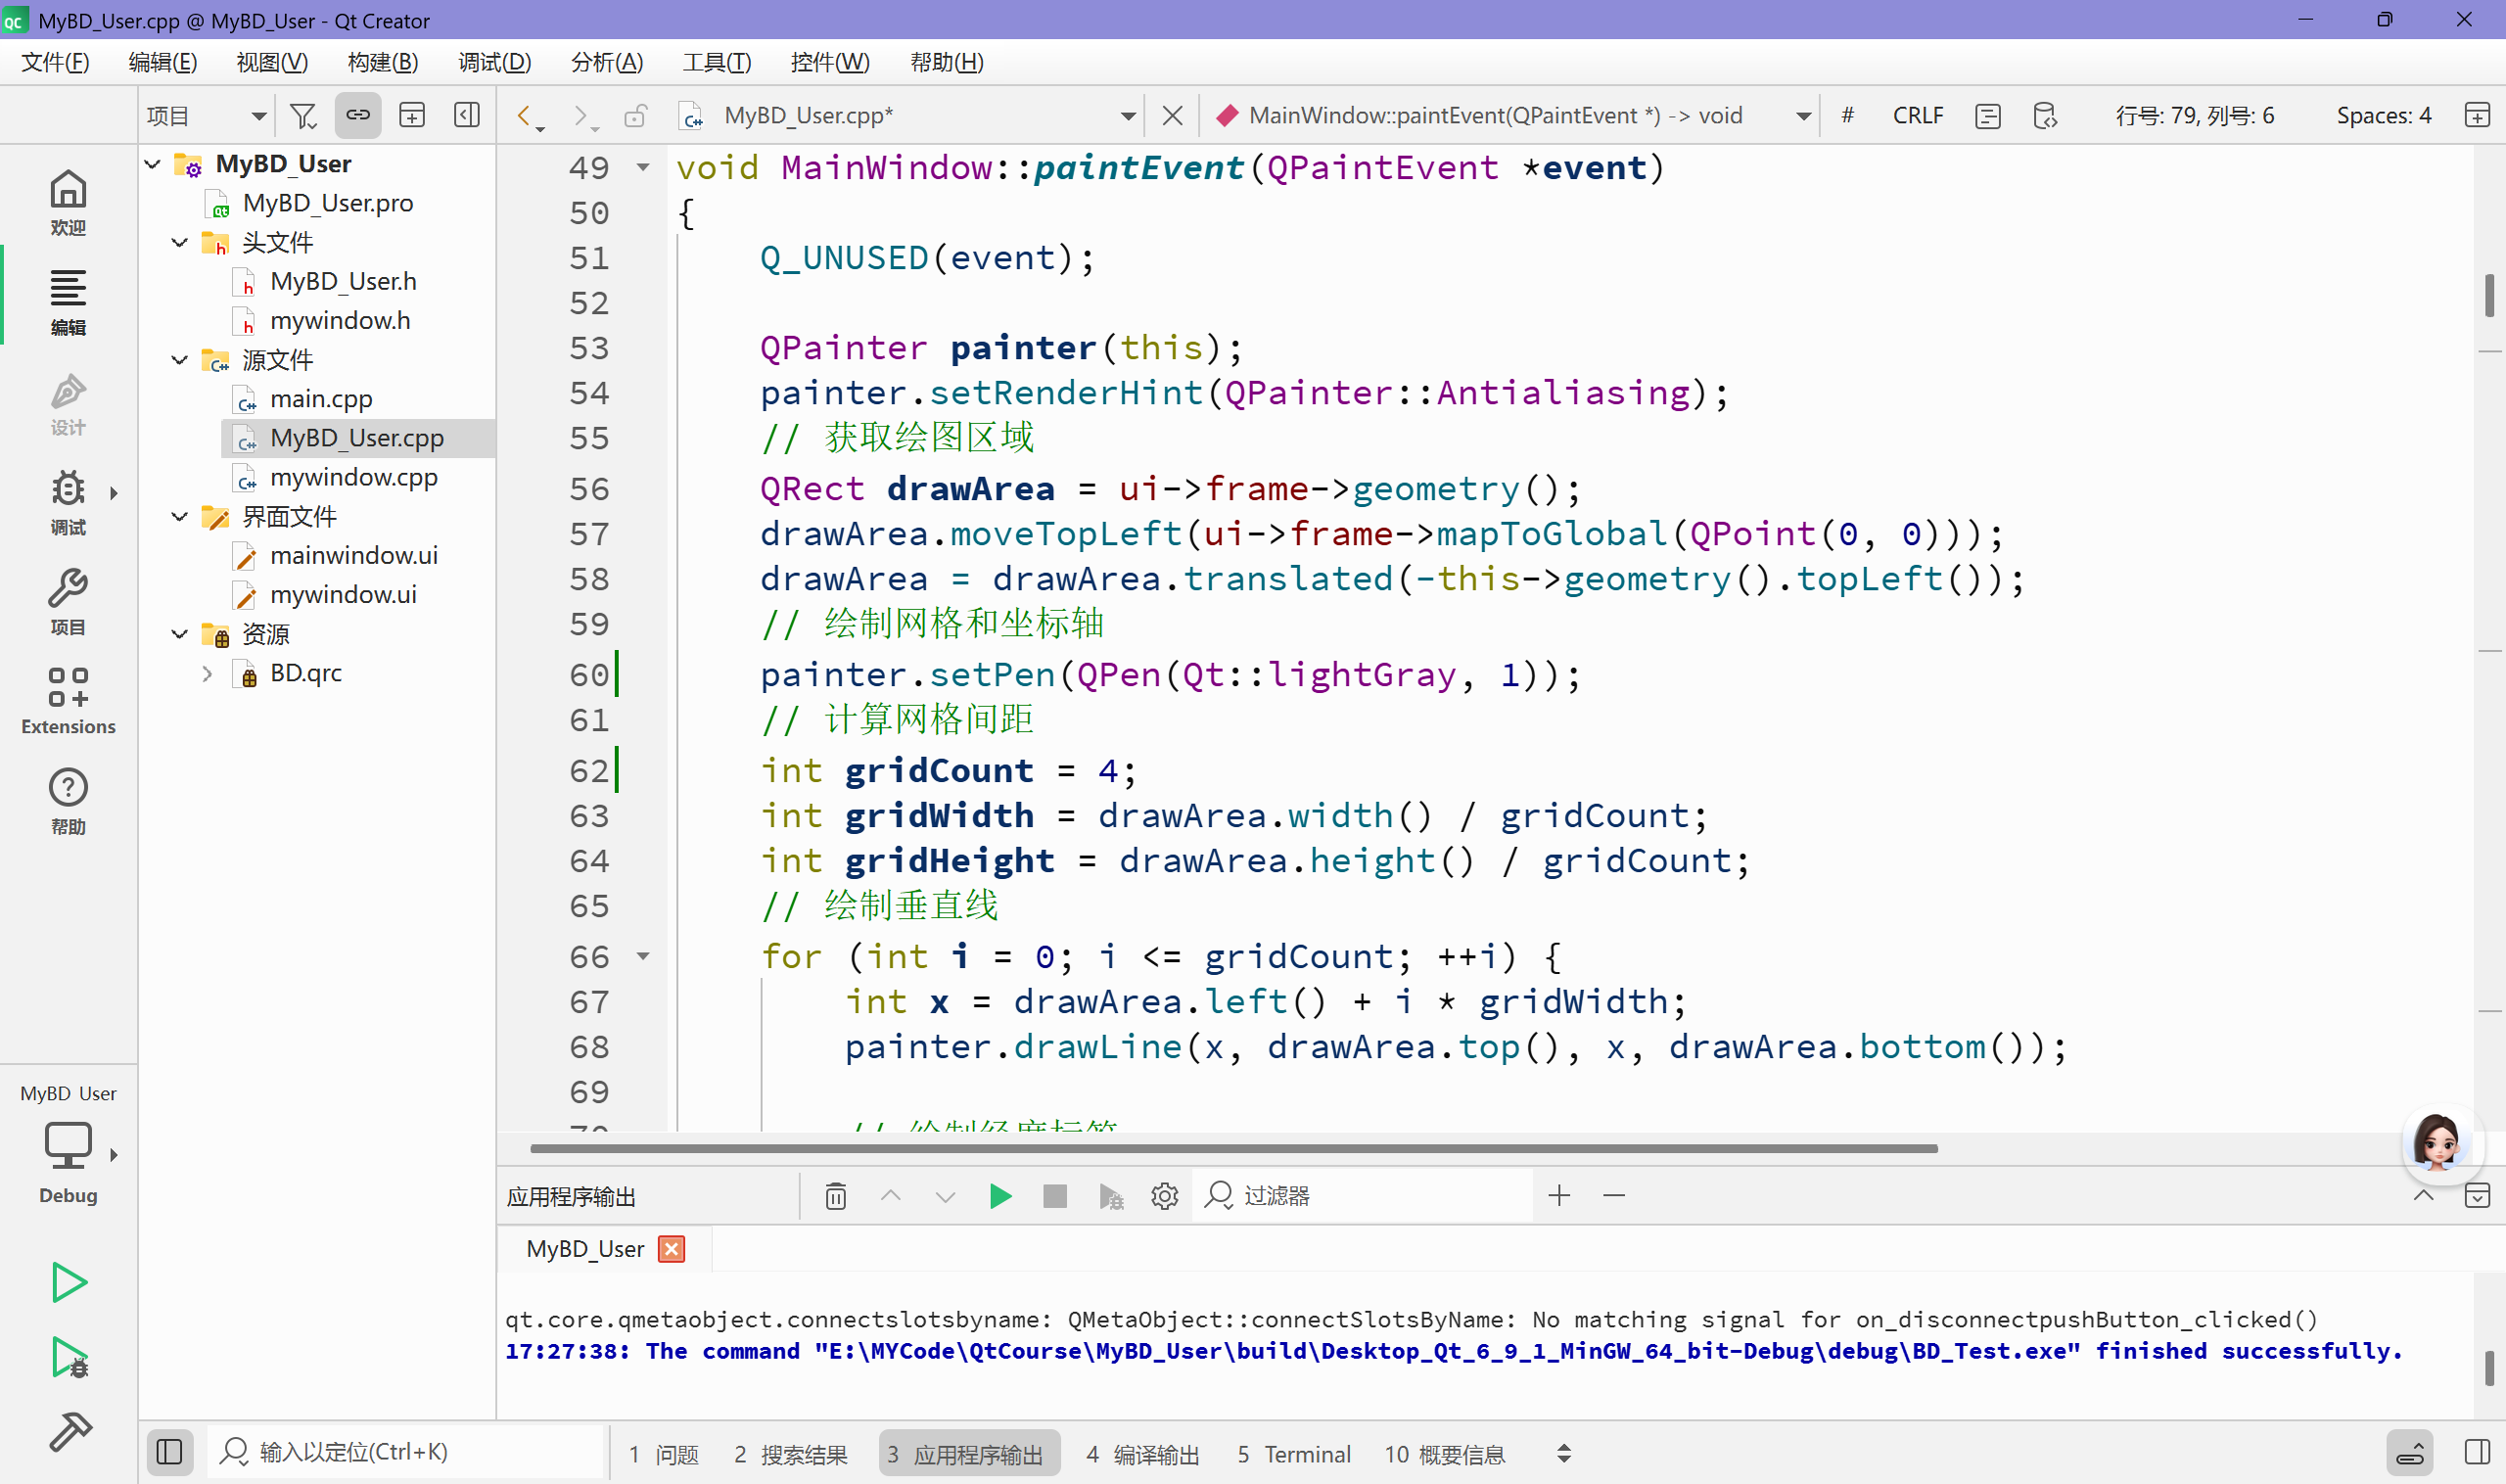Open the Extensions mode

coord(68,701)
